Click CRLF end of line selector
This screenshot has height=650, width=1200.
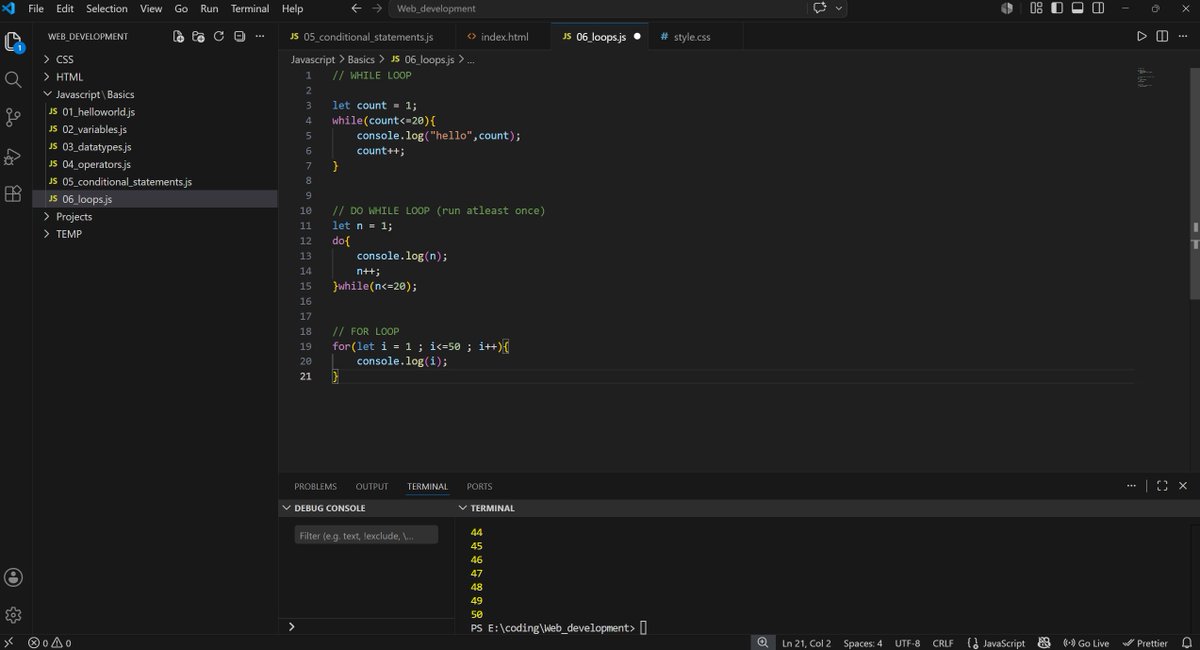click(943, 643)
